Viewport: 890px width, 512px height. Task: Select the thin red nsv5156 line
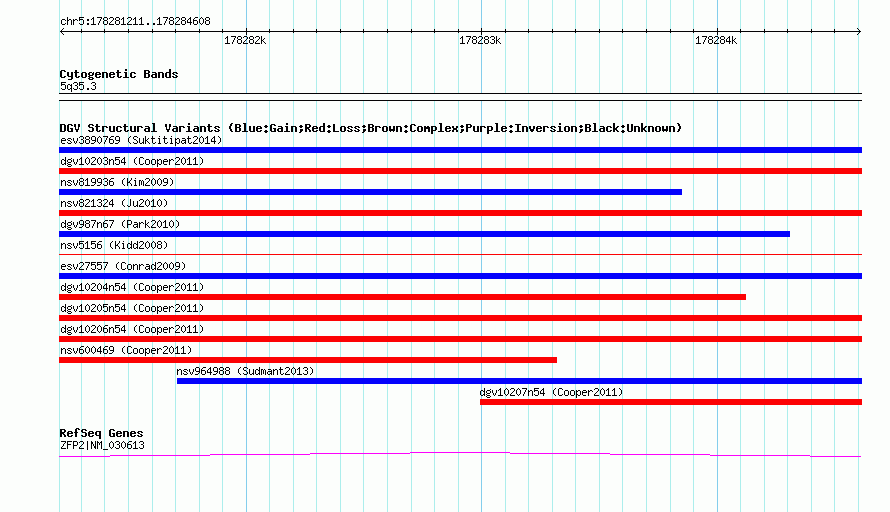coord(460,254)
